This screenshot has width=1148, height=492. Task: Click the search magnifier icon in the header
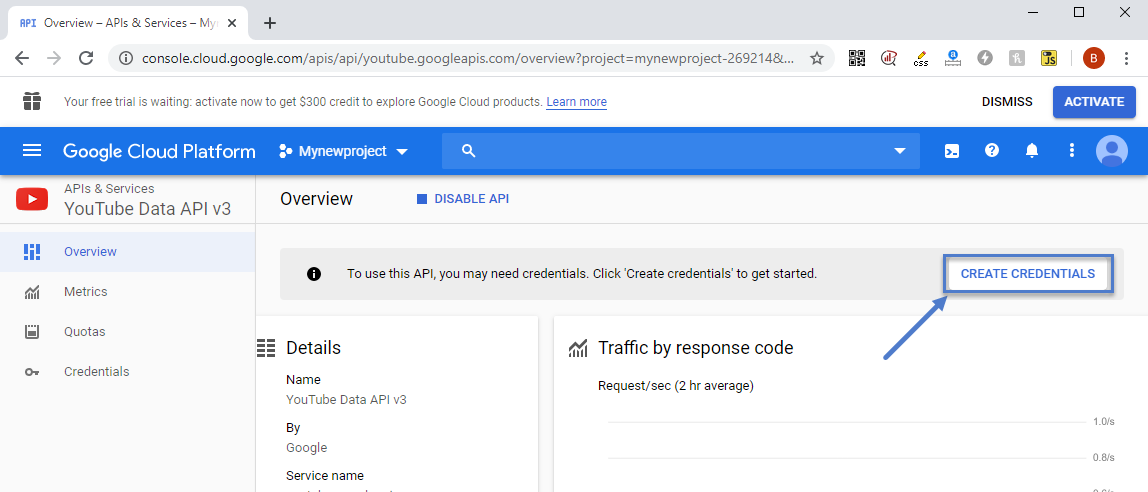[469, 151]
